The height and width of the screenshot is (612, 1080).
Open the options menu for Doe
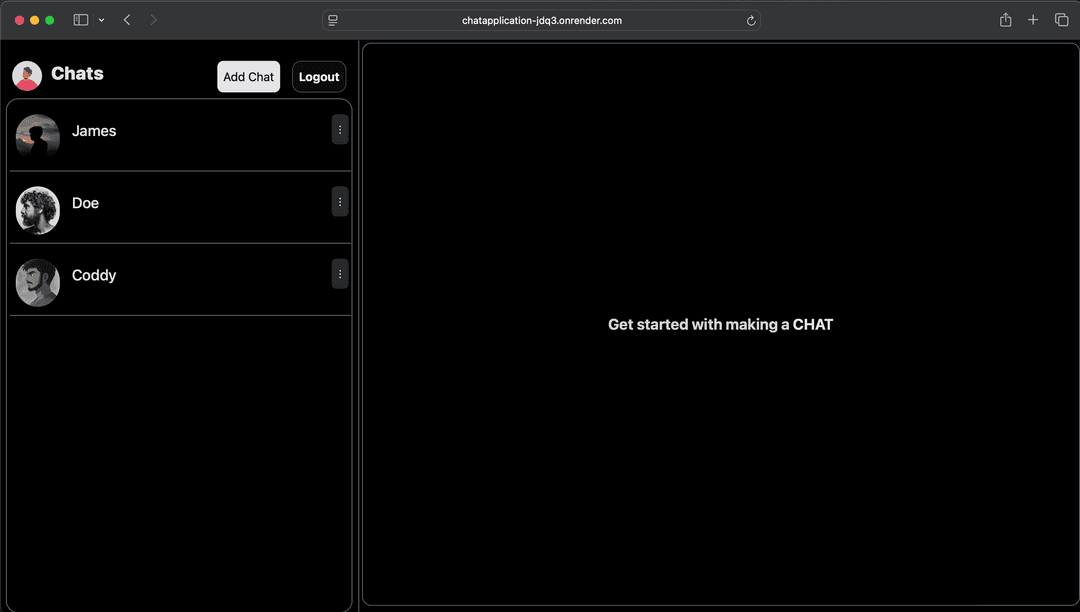[340, 202]
